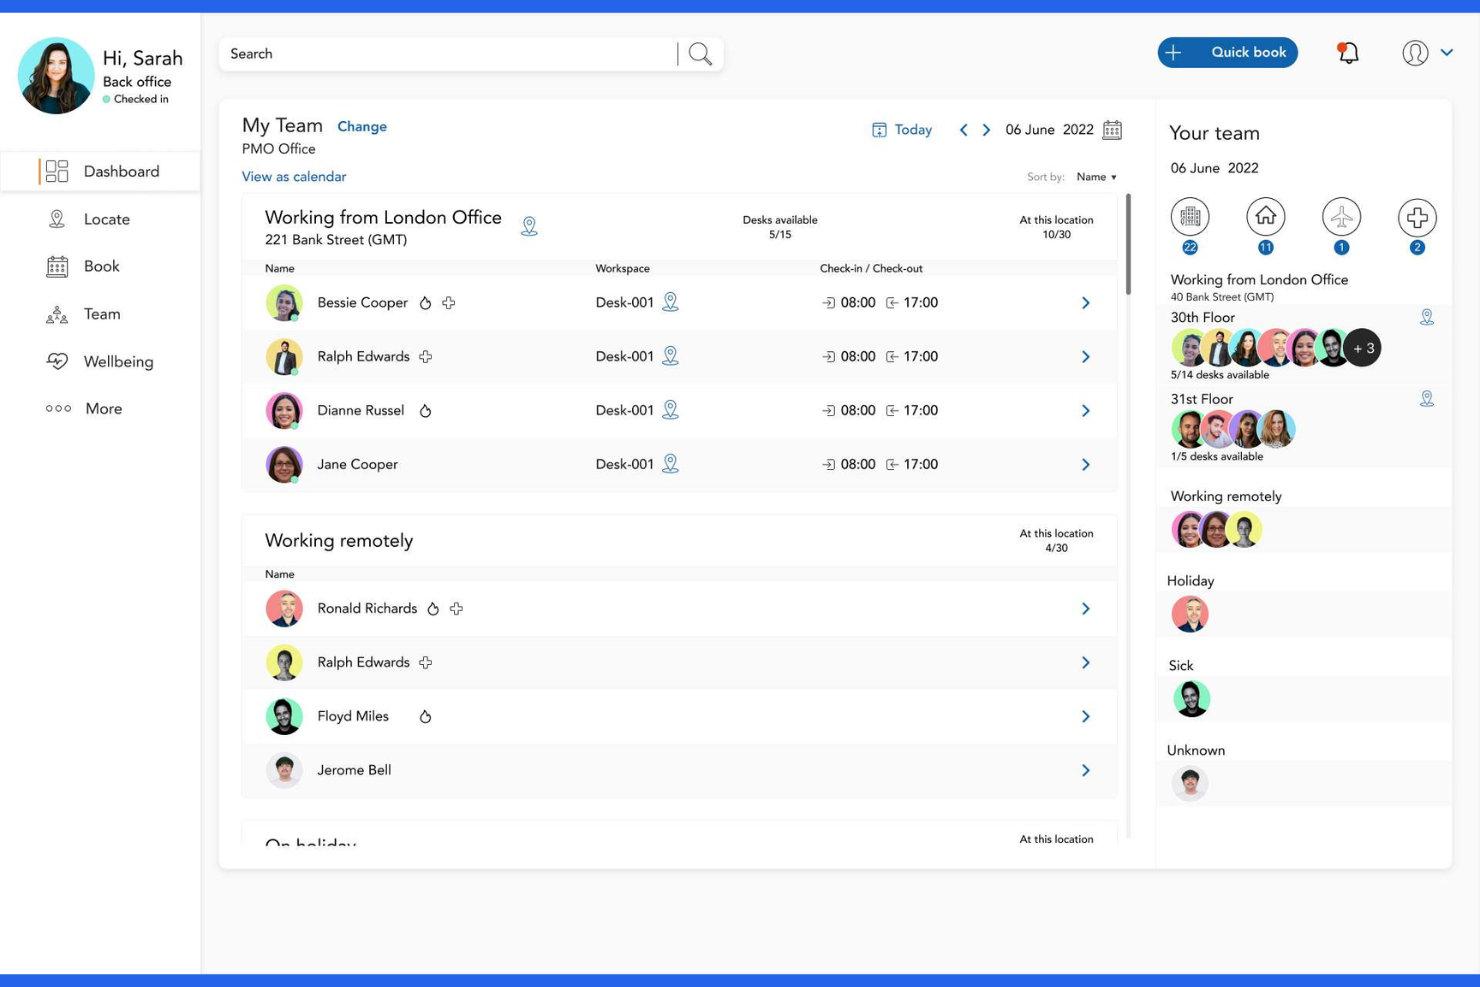Screen dimensions: 1480x987
Task: Click the calendar icon next to 06 June 2022
Action: pos(1110,129)
